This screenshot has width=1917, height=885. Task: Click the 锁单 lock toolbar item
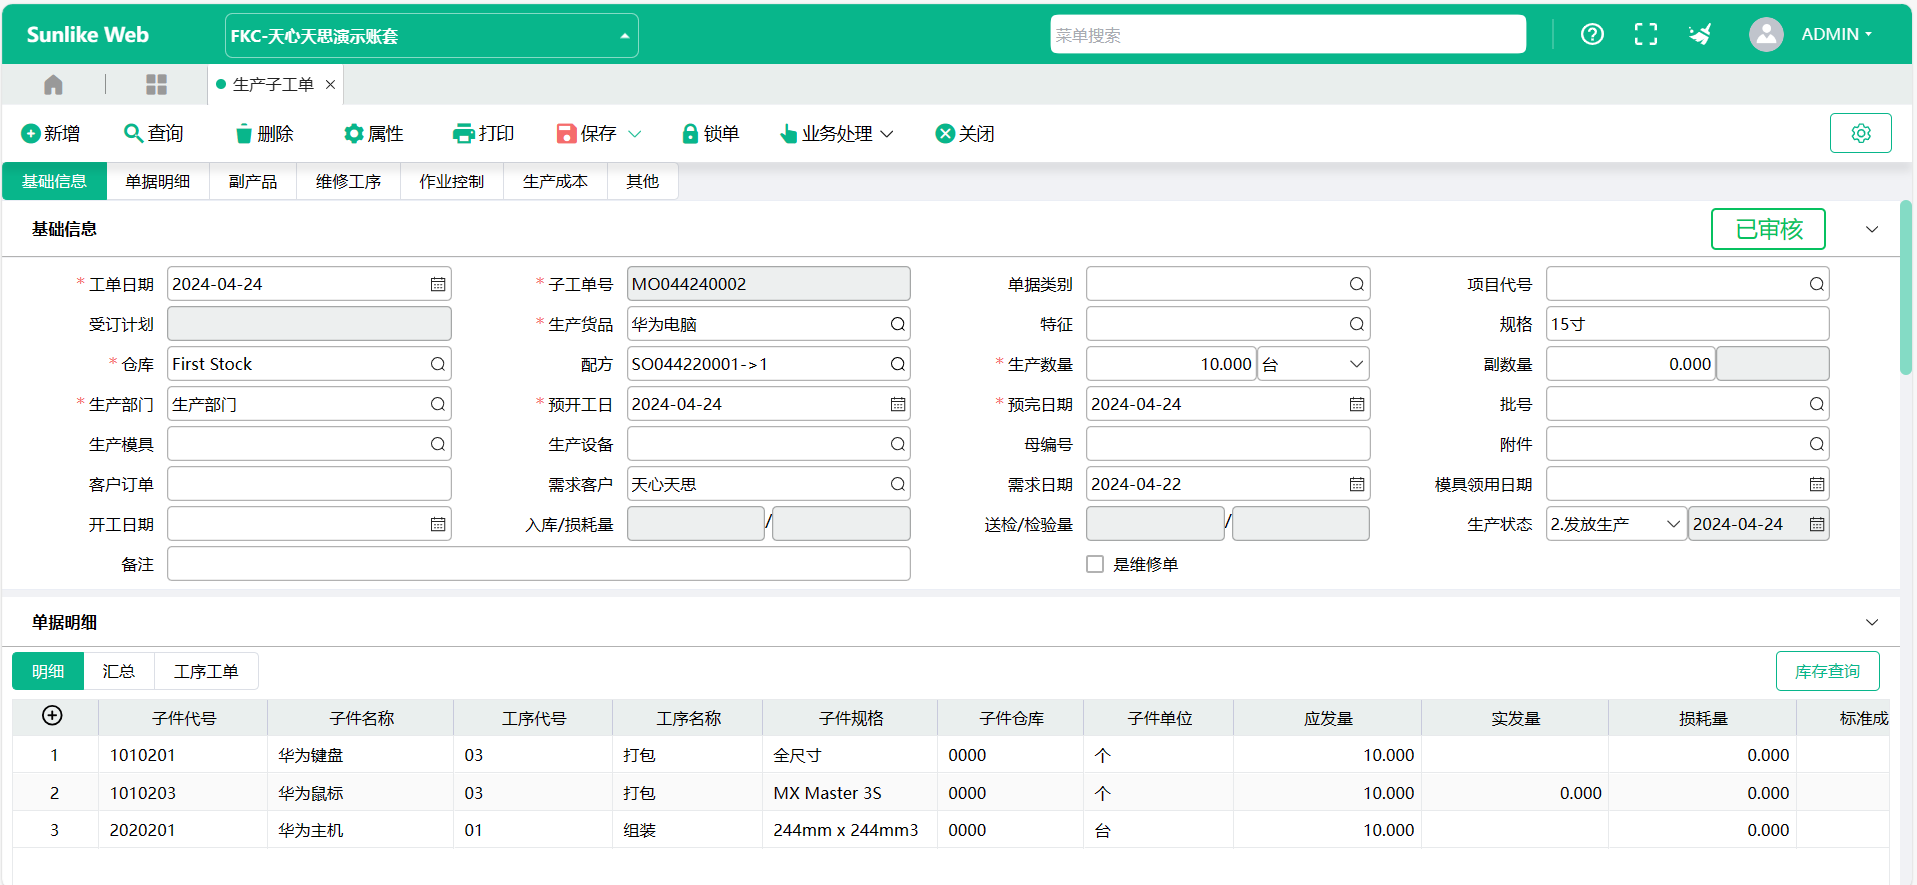[710, 133]
